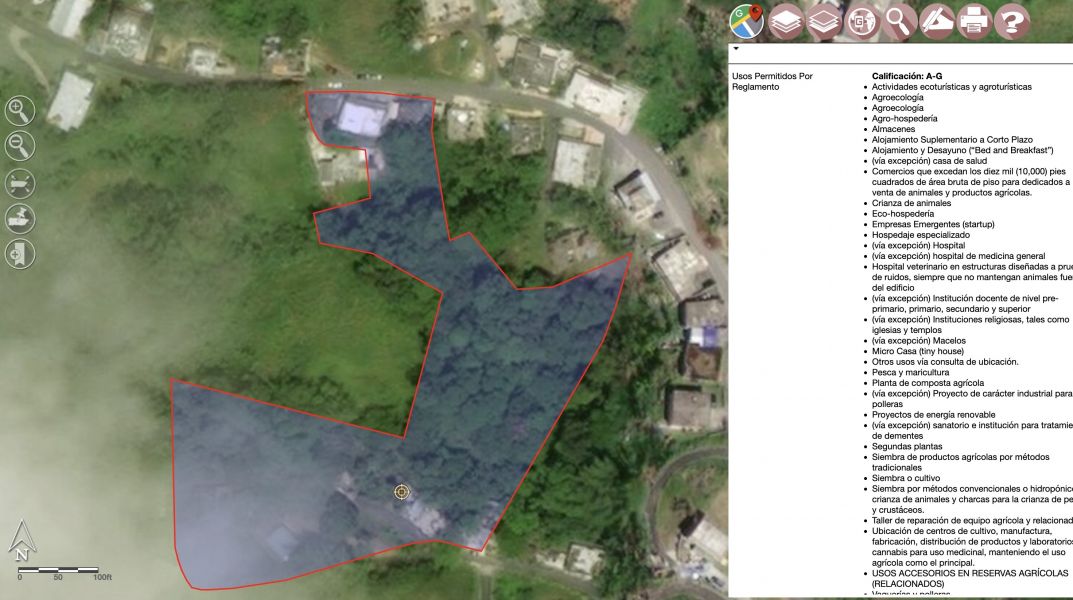Open the outlined layers stack tool

pyautogui.click(x=824, y=20)
